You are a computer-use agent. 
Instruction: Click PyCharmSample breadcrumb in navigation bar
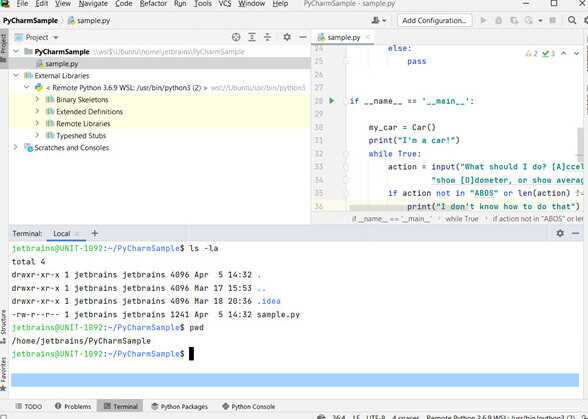(x=30, y=21)
